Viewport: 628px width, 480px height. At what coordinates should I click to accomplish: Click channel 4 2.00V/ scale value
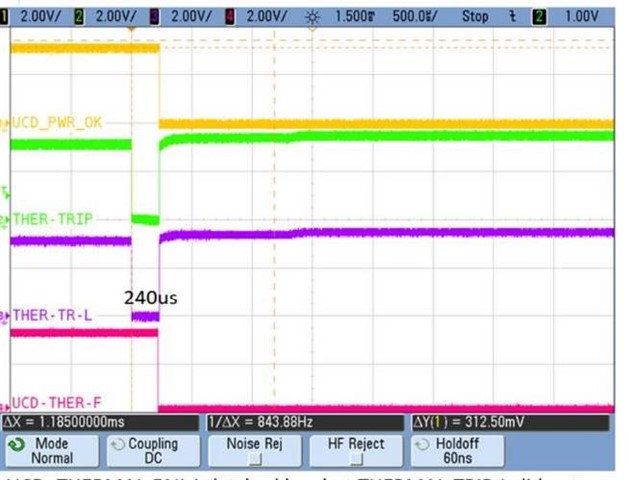coord(267,16)
